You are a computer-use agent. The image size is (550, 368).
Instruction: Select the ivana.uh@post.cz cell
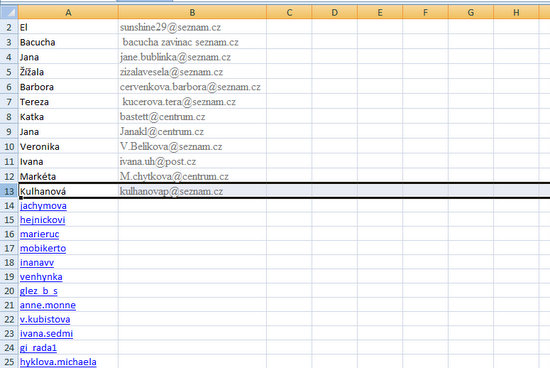(x=192, y=161)
